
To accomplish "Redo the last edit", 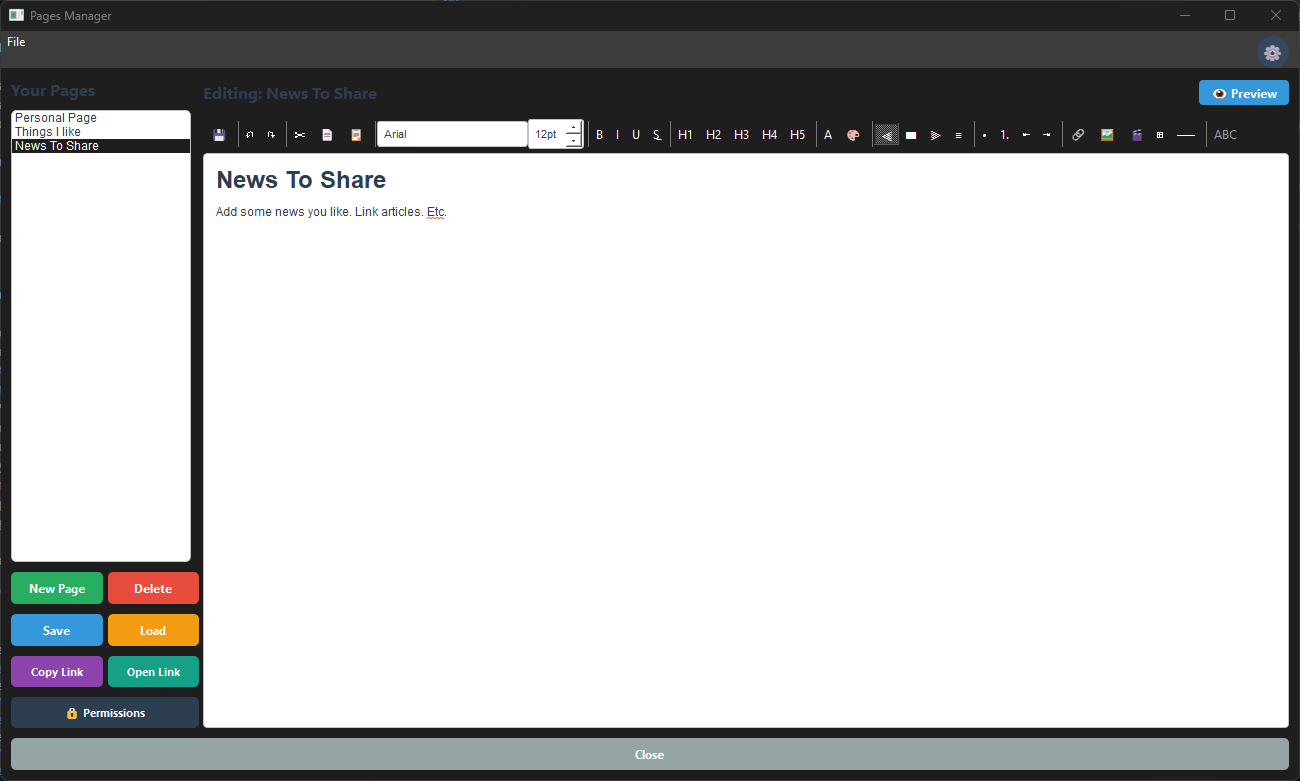I will point(271,135).
